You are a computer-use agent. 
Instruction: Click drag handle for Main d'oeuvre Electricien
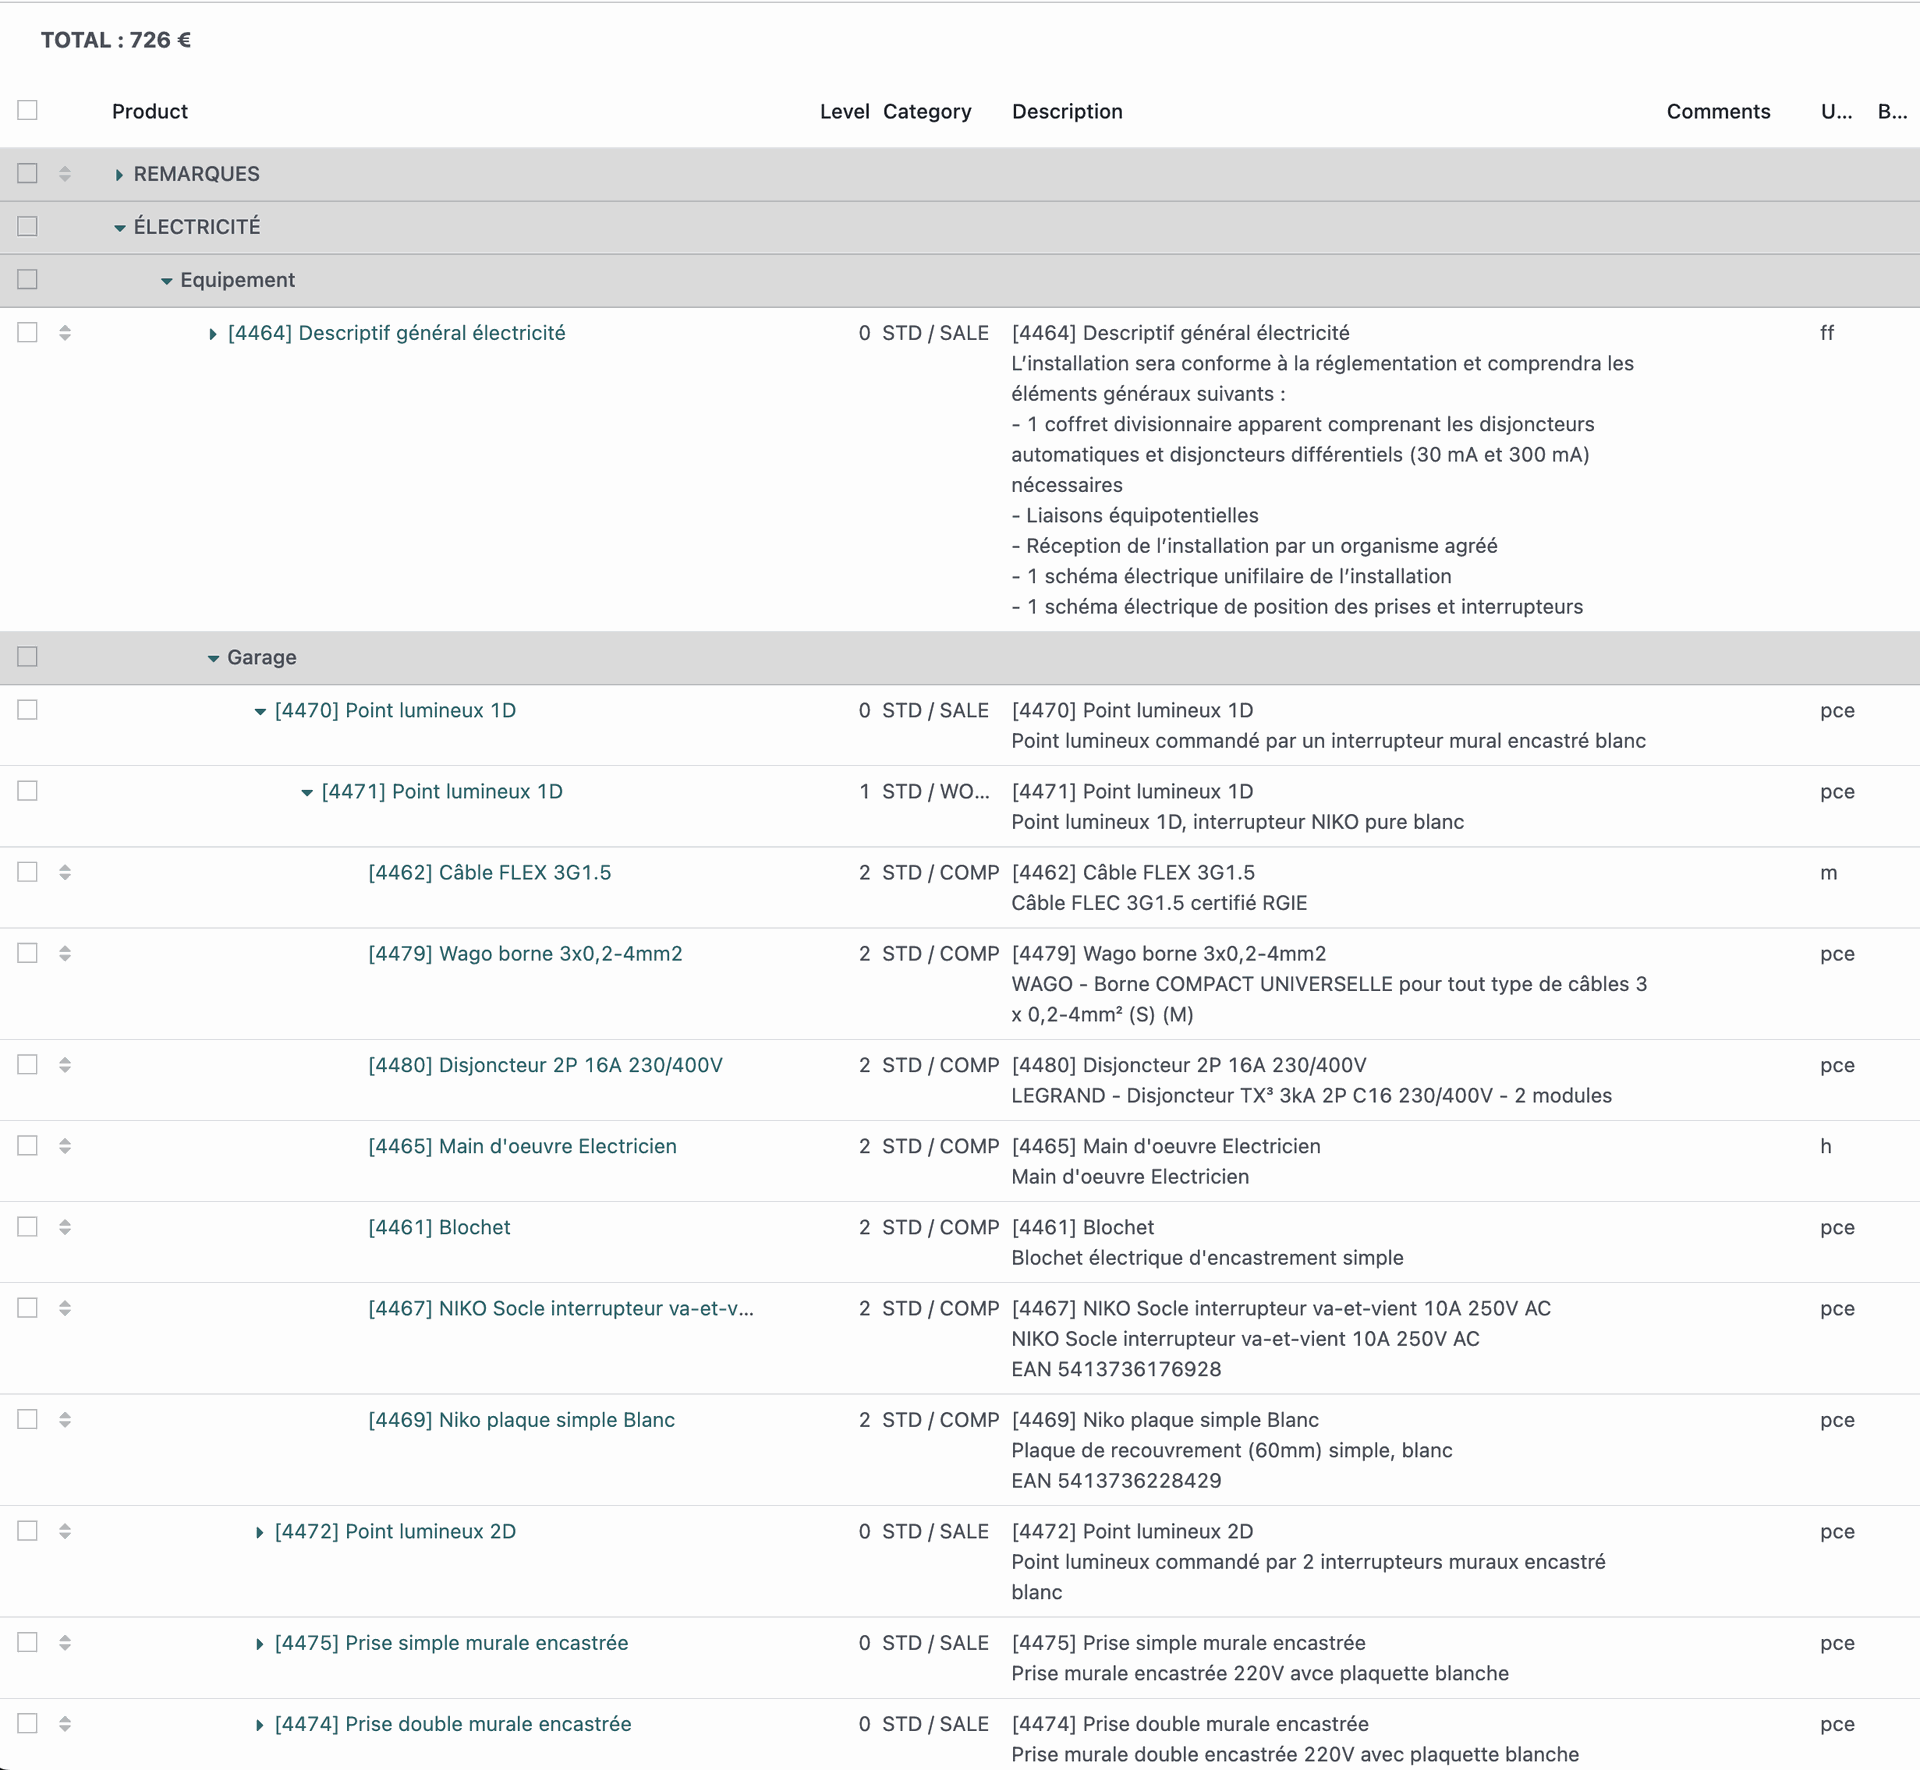click(x=65, y=1146)
